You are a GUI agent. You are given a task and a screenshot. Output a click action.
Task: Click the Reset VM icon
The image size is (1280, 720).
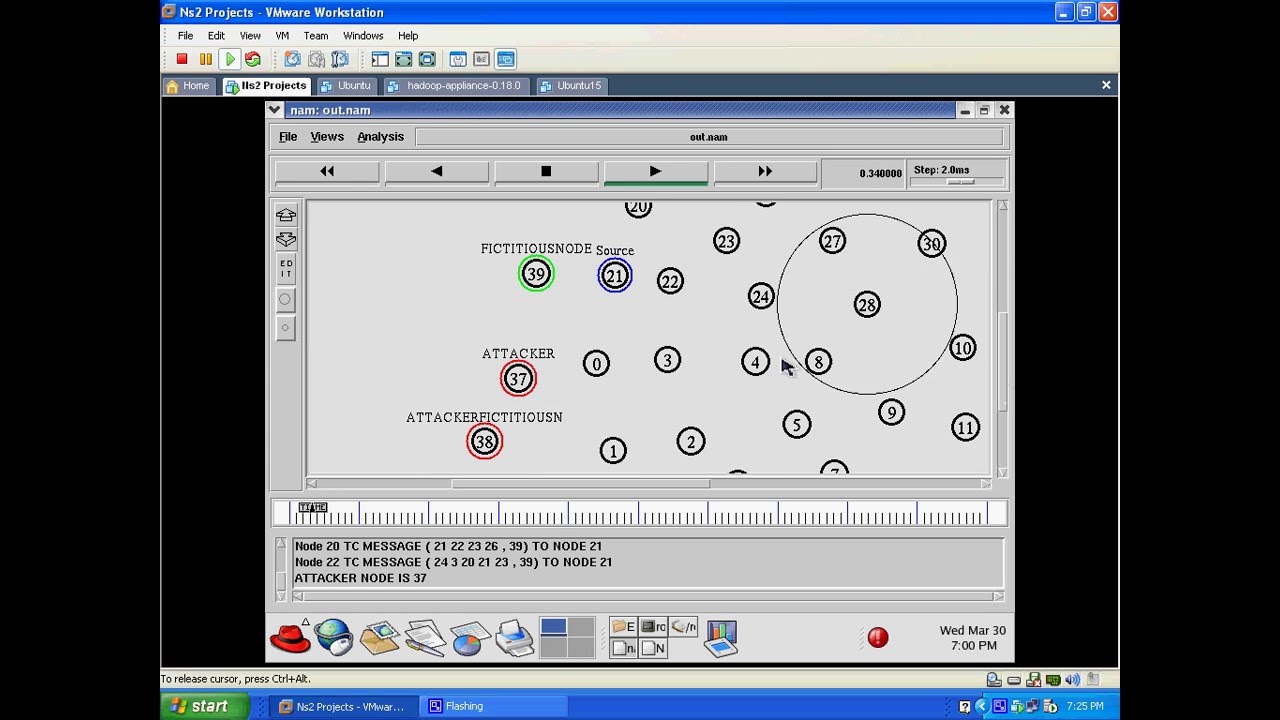[x=252, y=59]
